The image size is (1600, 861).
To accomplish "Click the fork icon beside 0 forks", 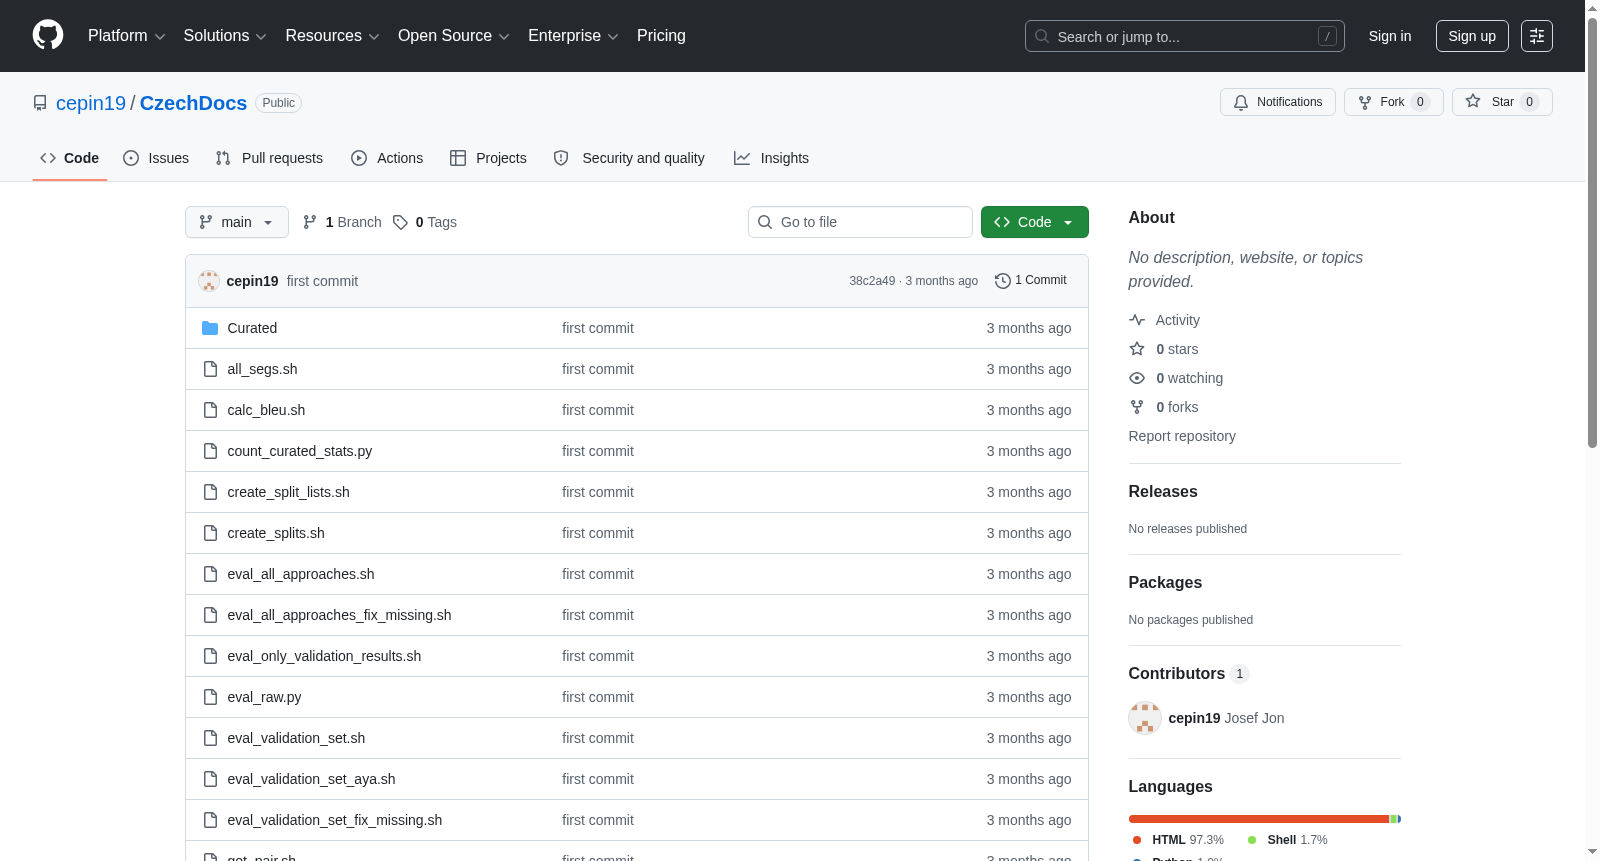I will click(x=1137, y=407).
